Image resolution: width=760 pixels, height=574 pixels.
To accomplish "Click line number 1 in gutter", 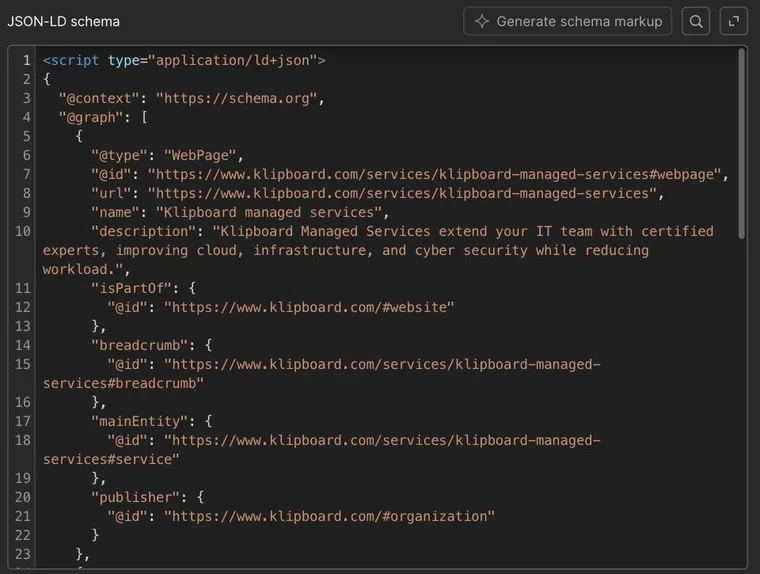I will coord(27,61).
